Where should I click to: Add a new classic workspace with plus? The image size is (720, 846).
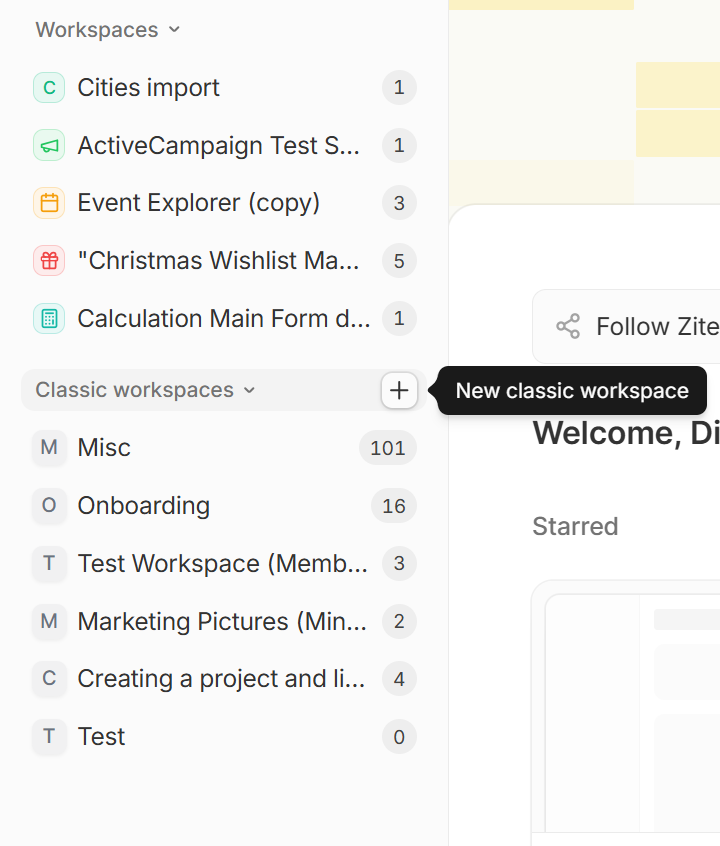(x=399, y=390)
